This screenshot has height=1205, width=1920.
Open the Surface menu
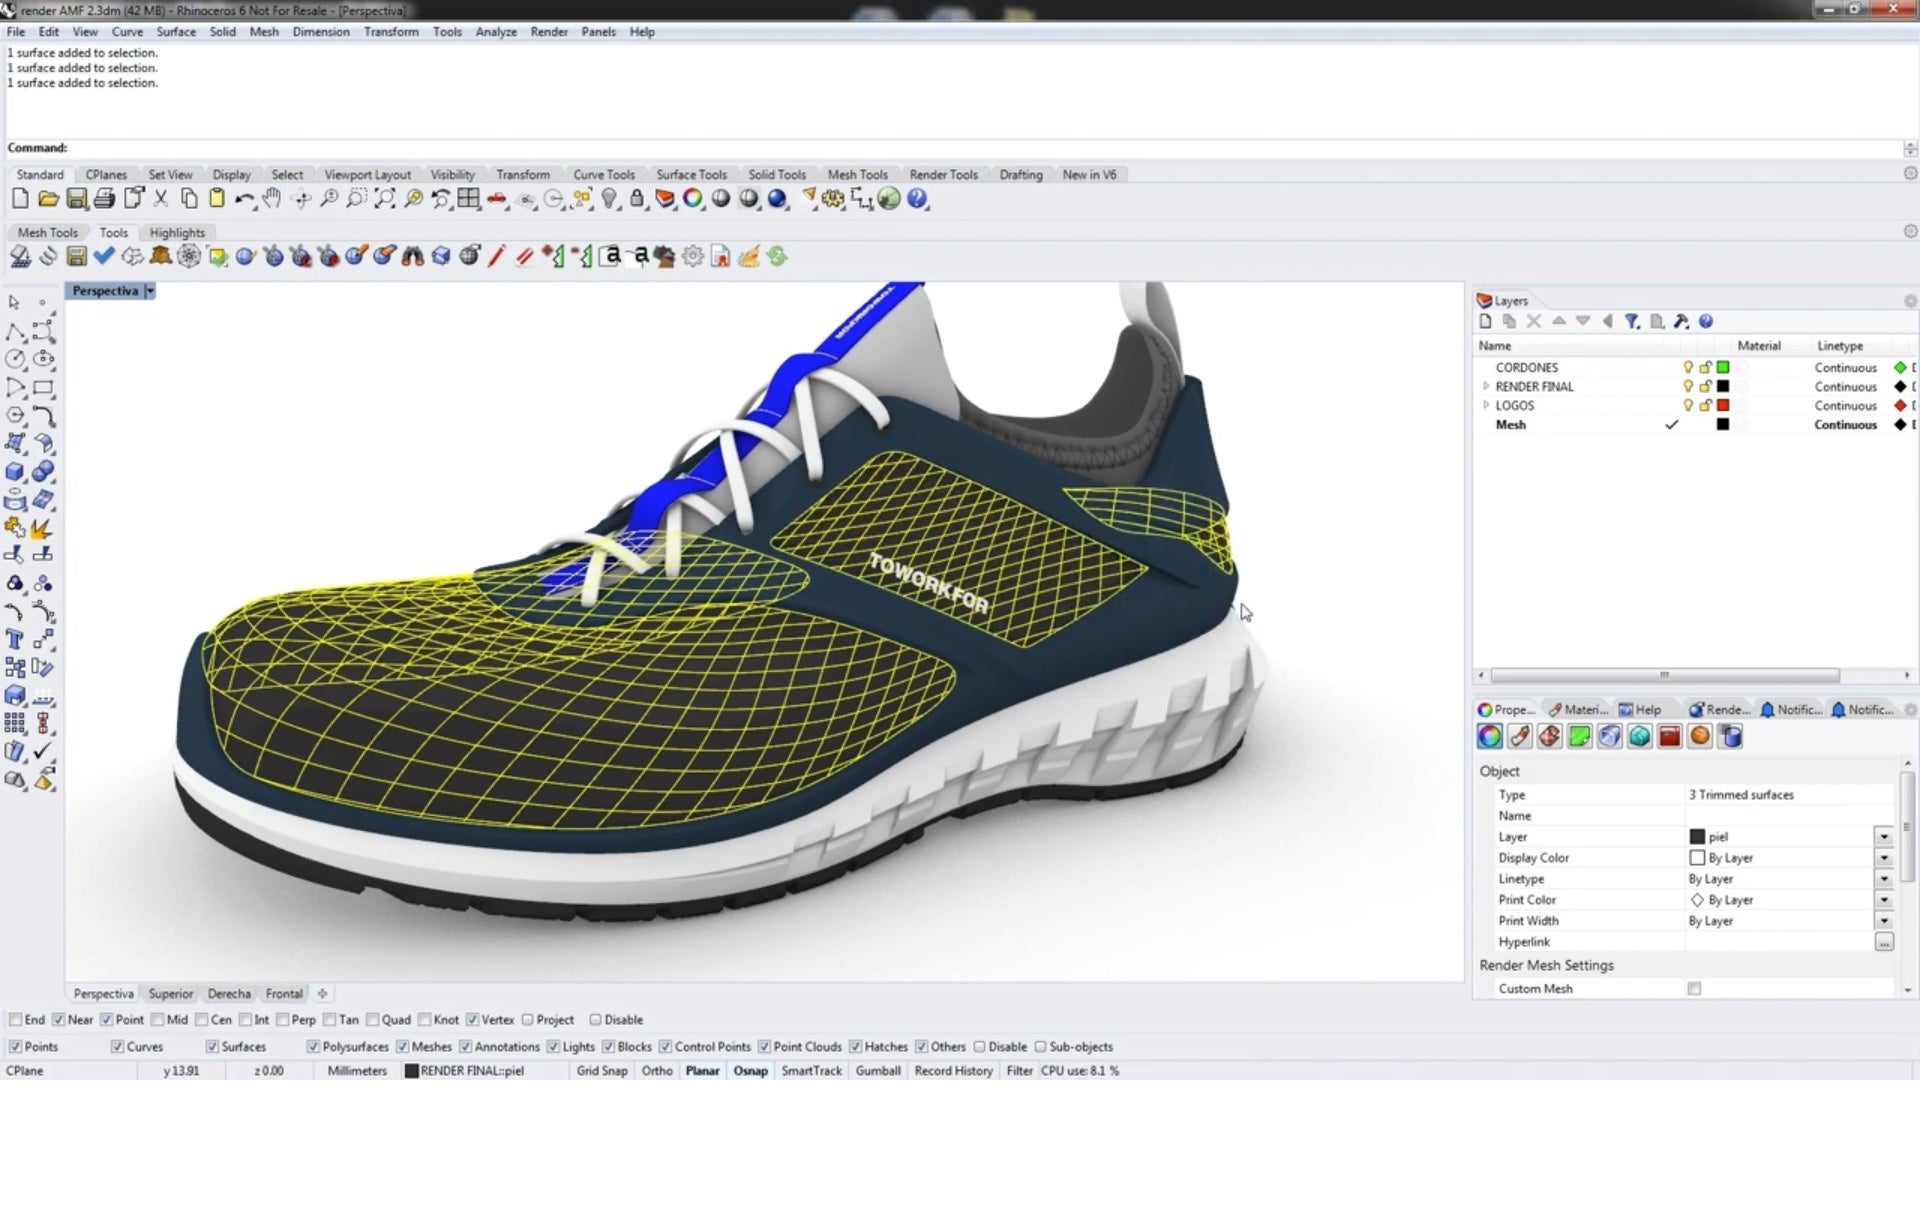pos(176,32)
